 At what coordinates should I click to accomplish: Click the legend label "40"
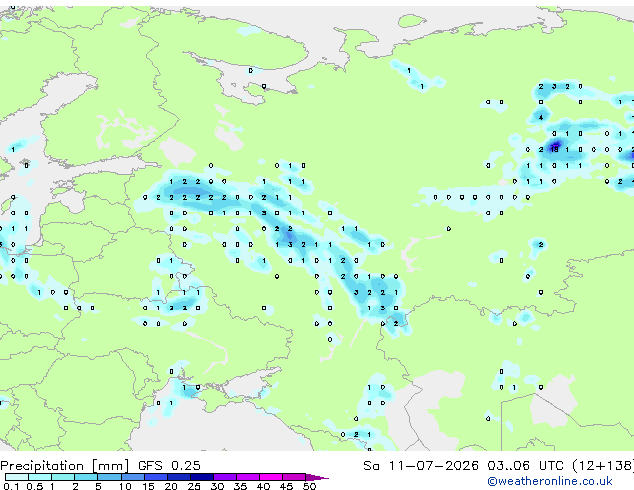click(x=264, y=486)
